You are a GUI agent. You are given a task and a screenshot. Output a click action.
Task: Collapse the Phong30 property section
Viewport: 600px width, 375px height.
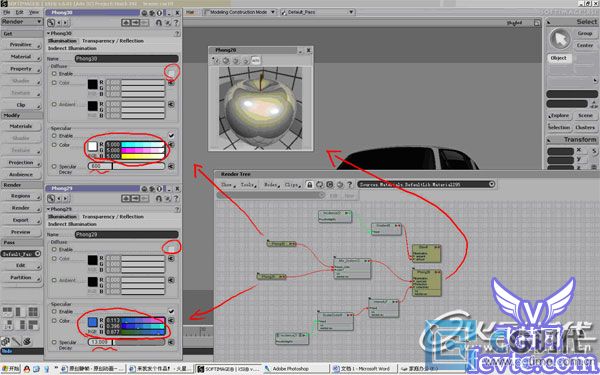tap(49, 33)
